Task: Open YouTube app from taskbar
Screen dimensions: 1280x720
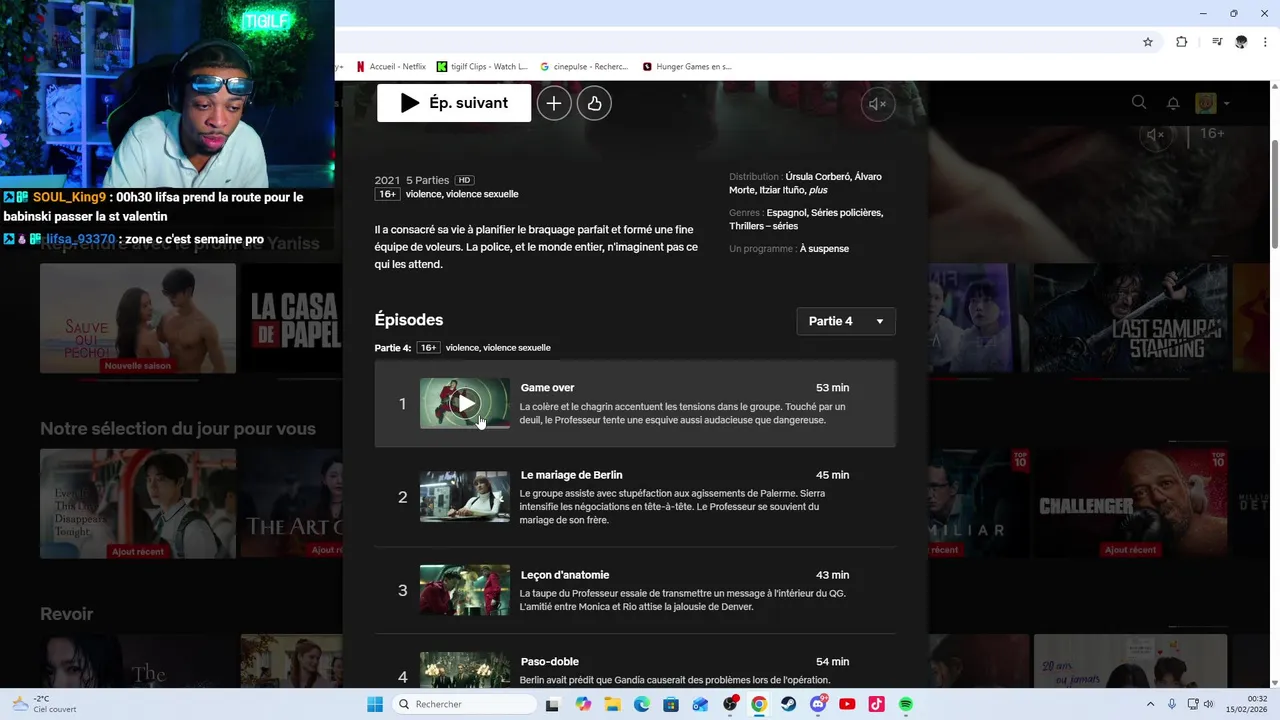Action: point(847,704)
